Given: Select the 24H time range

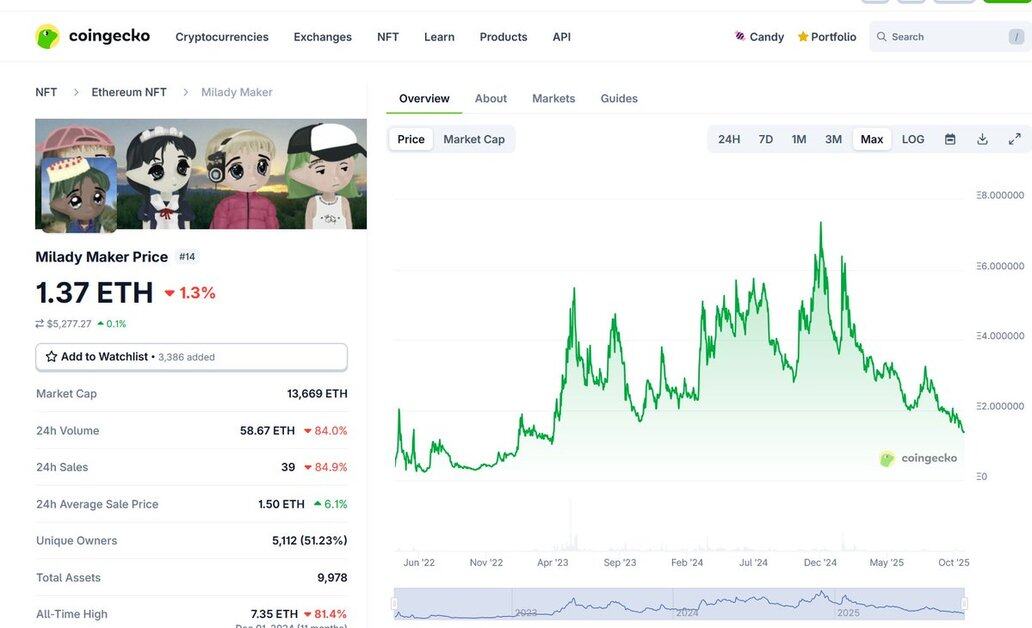Looking at the screenshot, I should point(729,139).
